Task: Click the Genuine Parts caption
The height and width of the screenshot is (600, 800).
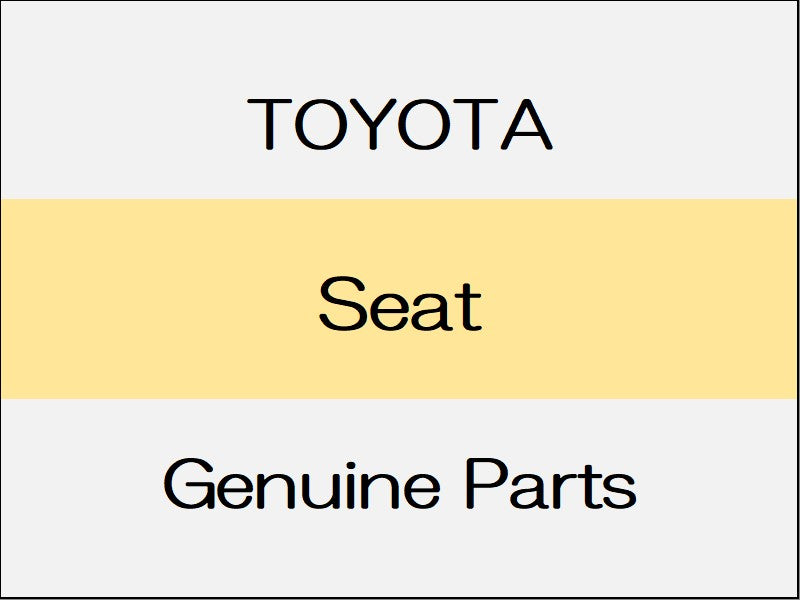Action: [400, 488]
